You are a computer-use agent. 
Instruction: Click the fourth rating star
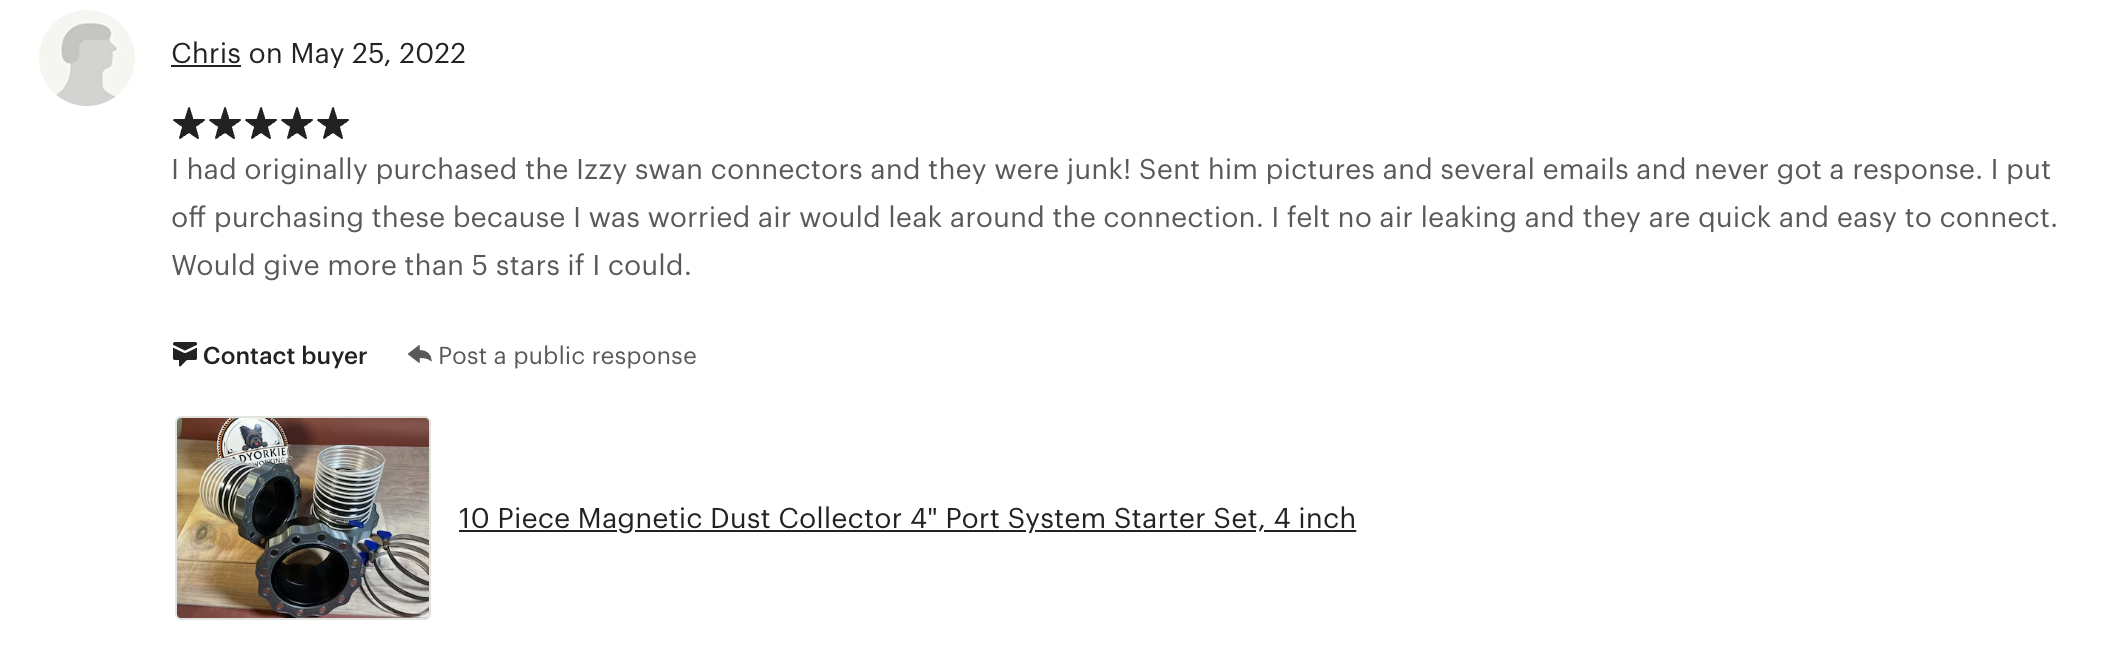(297, 124)
